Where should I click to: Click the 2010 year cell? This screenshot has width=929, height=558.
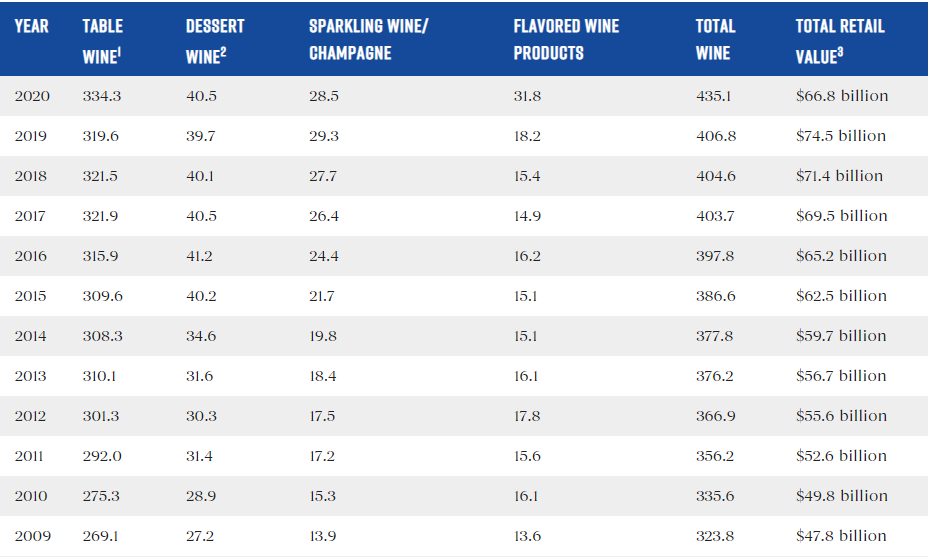click(x=32, y=496)
